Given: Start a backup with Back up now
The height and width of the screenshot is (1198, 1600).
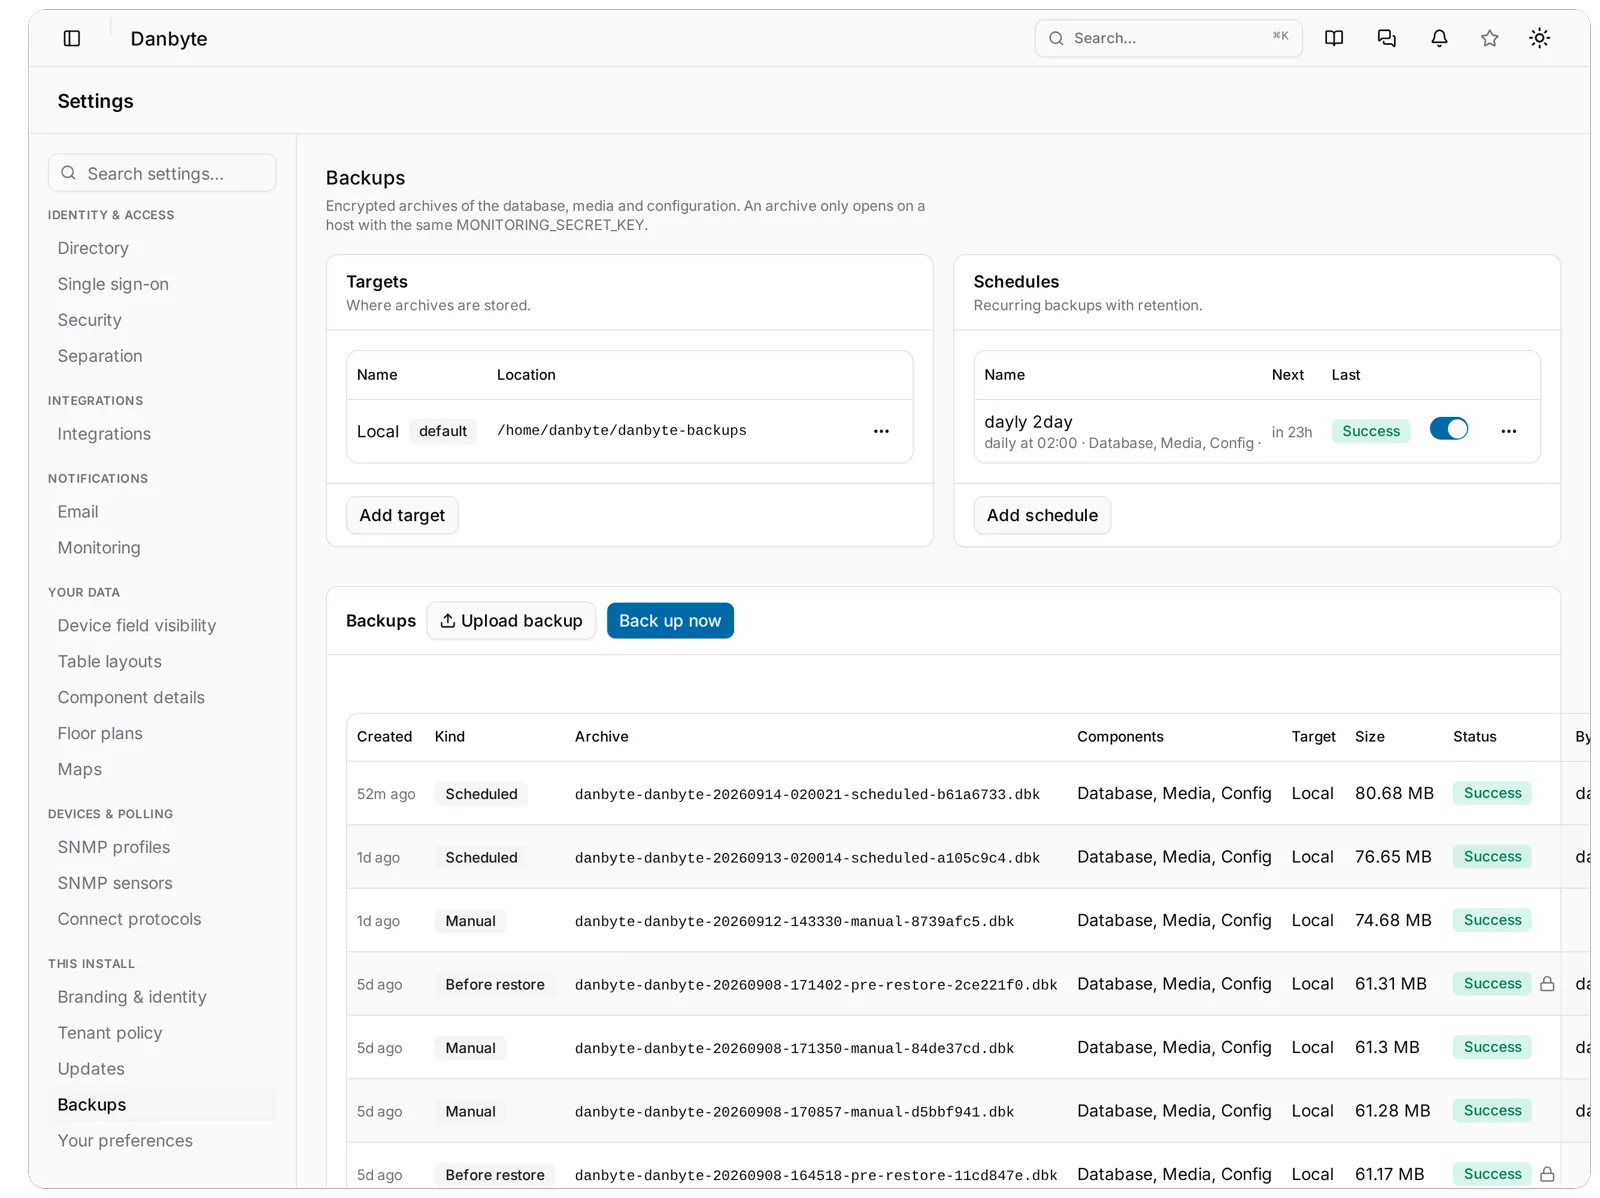Looking at the screenshot, I should pos(670,621).
